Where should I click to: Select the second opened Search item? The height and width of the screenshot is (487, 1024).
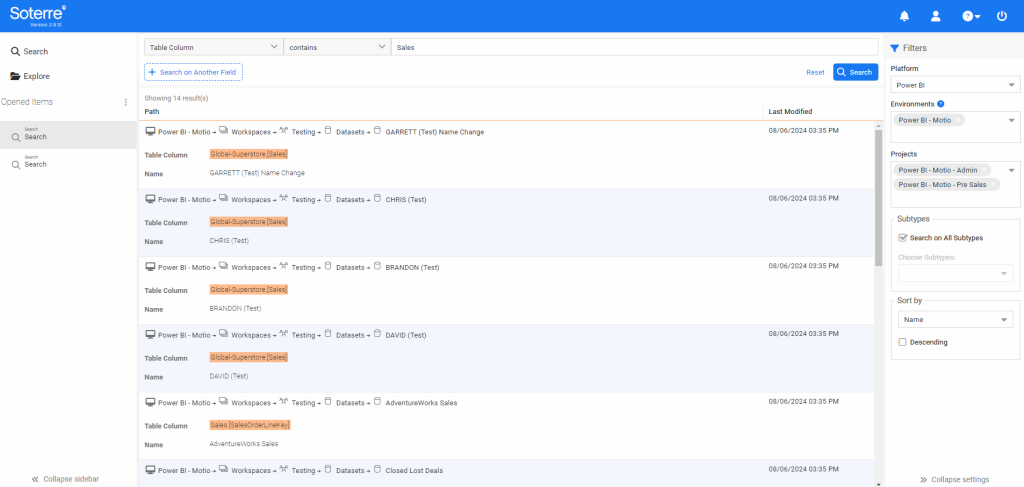pyautogui.click(x=68, y=162)
